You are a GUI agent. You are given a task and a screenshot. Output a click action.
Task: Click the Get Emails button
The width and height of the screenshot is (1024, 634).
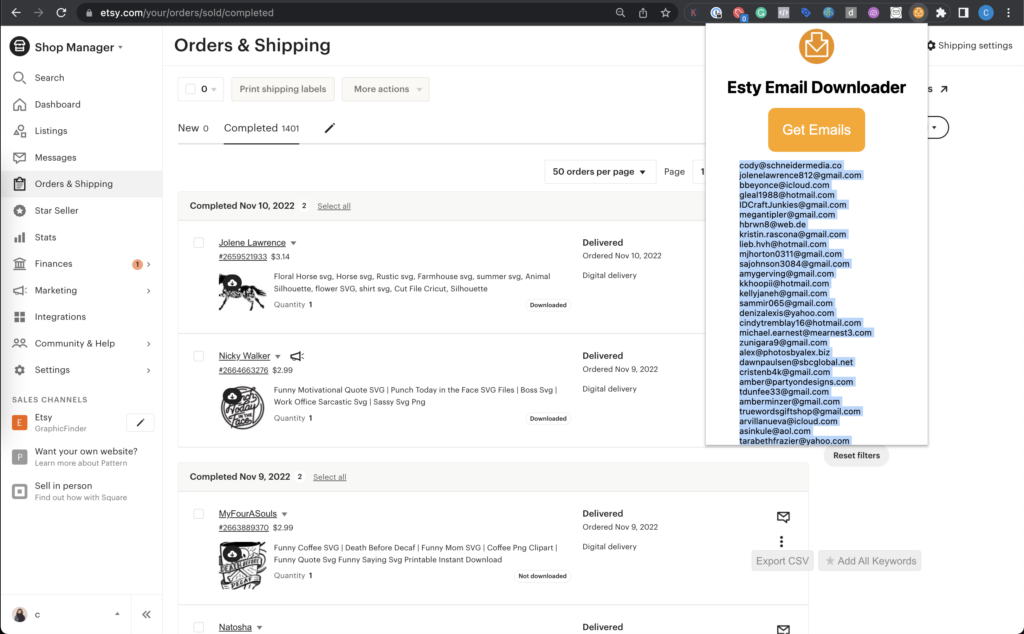click(x=816, y=130)
